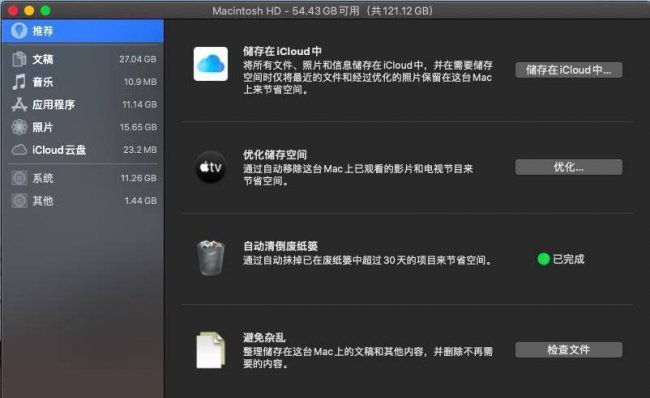Click the 文稿 documents icon

click(19, 59)
